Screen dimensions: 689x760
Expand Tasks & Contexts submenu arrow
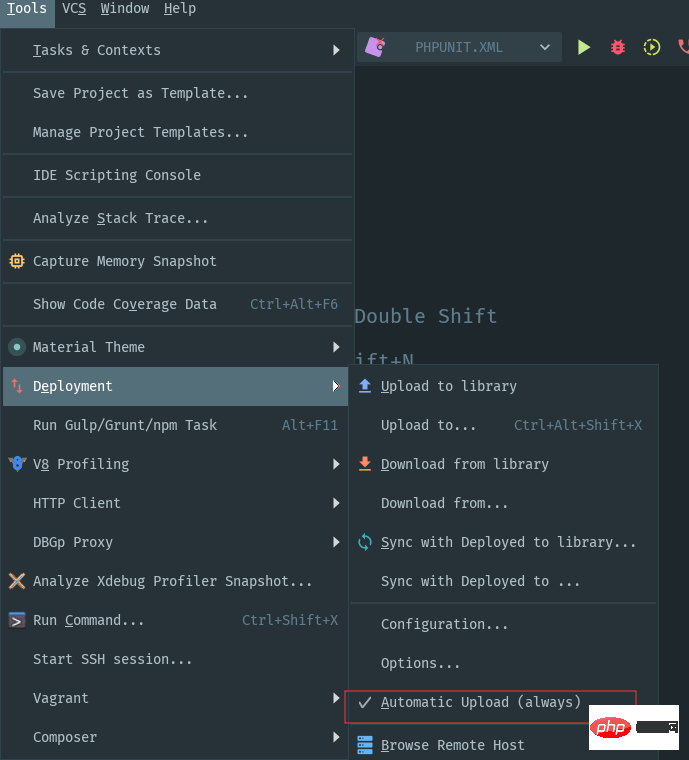coord(336,50)
